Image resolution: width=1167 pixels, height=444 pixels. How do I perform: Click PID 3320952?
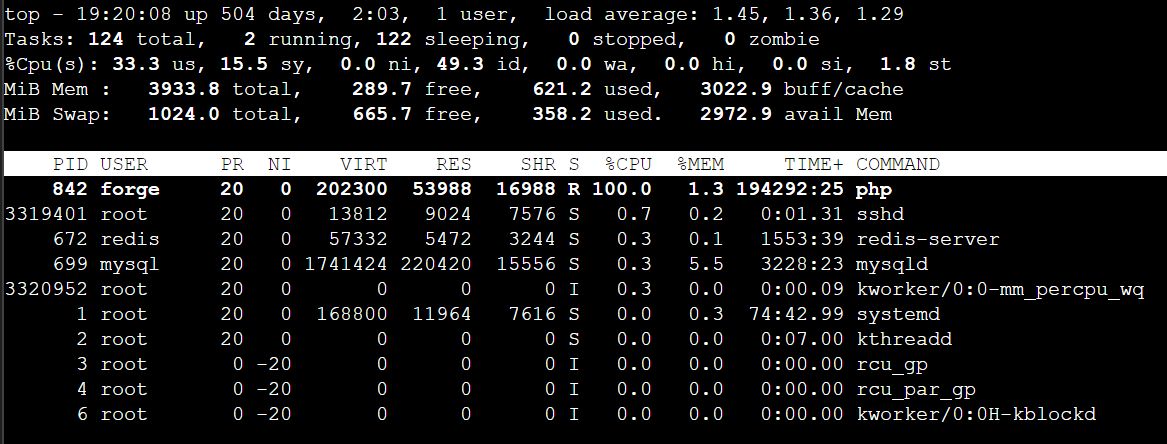[x=46, y=289]
